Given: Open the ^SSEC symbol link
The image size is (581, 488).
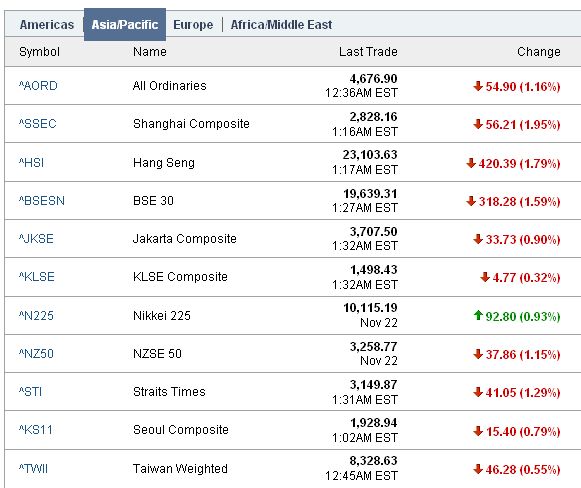Looking at the screenshot, I should coord(37,123).
